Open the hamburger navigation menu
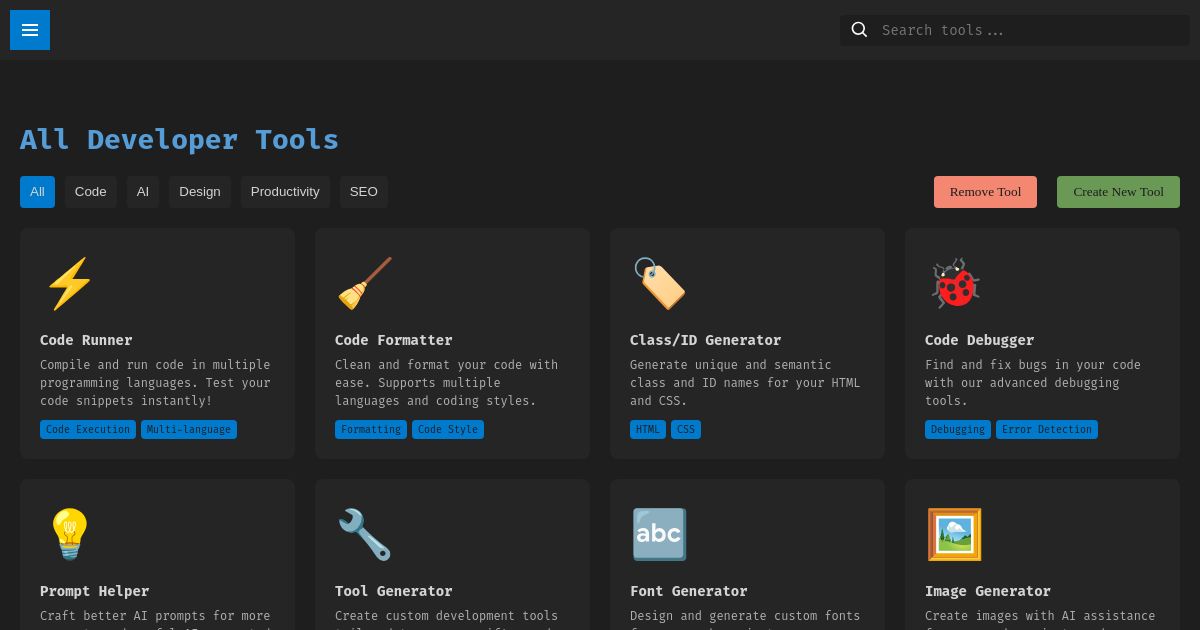This screenshot has width=1200, height=630. click(30, 30)
